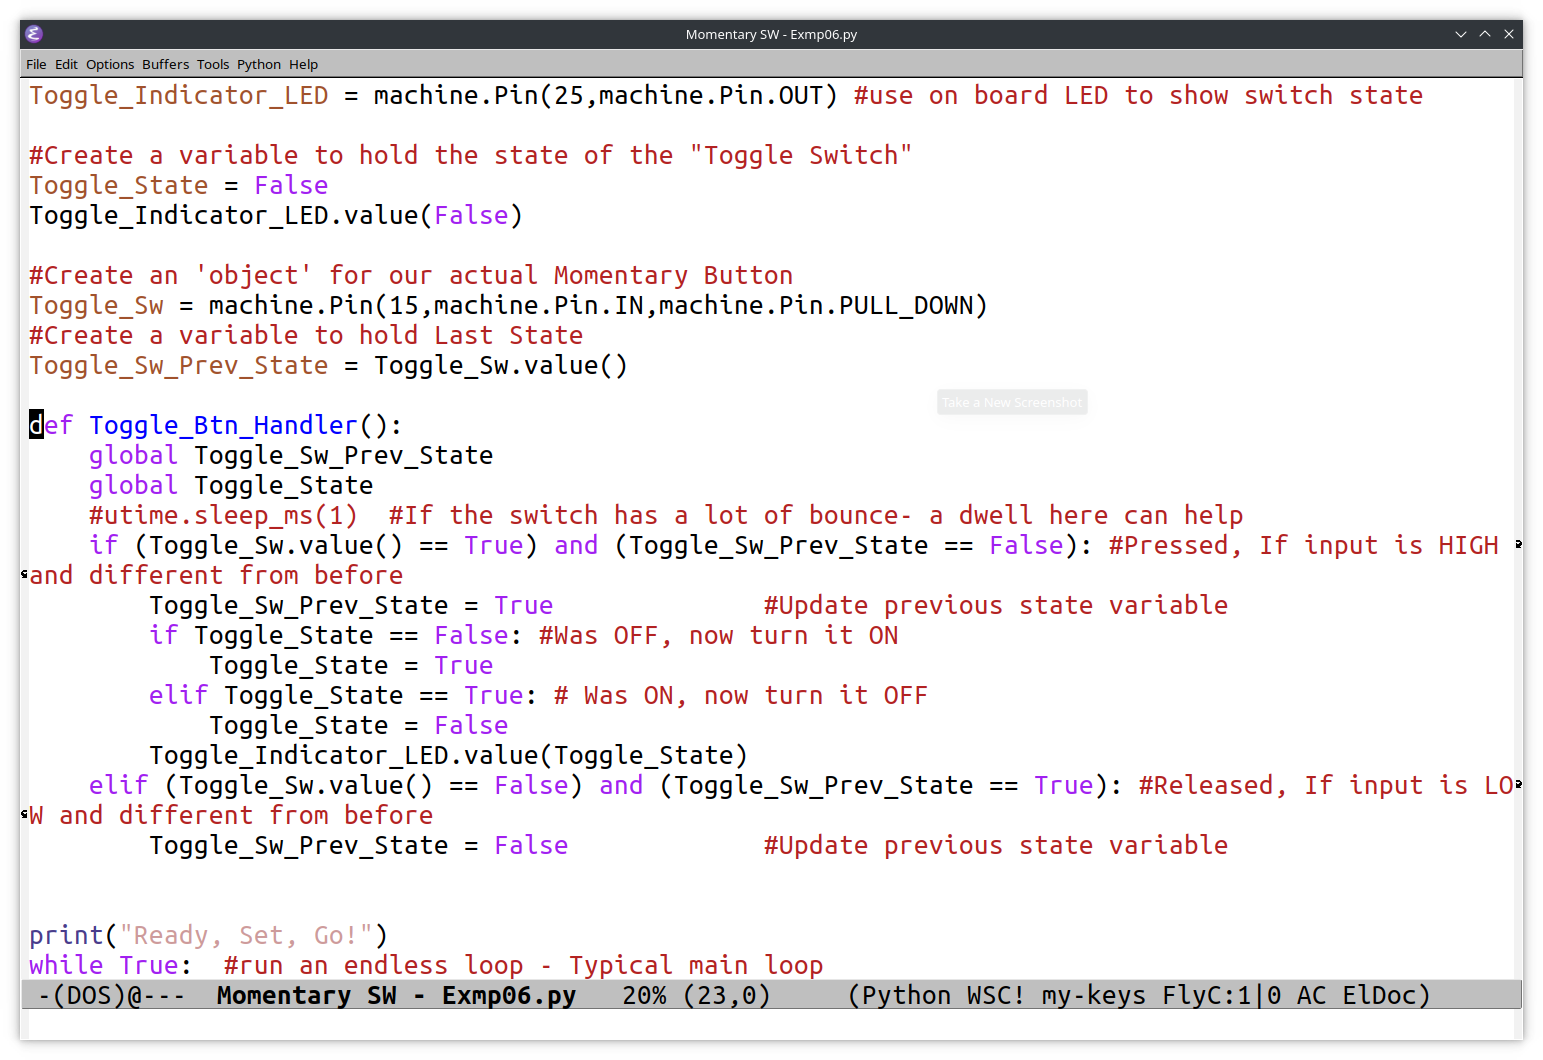Minimize the Emacs window
This screenshot has height=1060, width=1543.
coord(1461,34)
